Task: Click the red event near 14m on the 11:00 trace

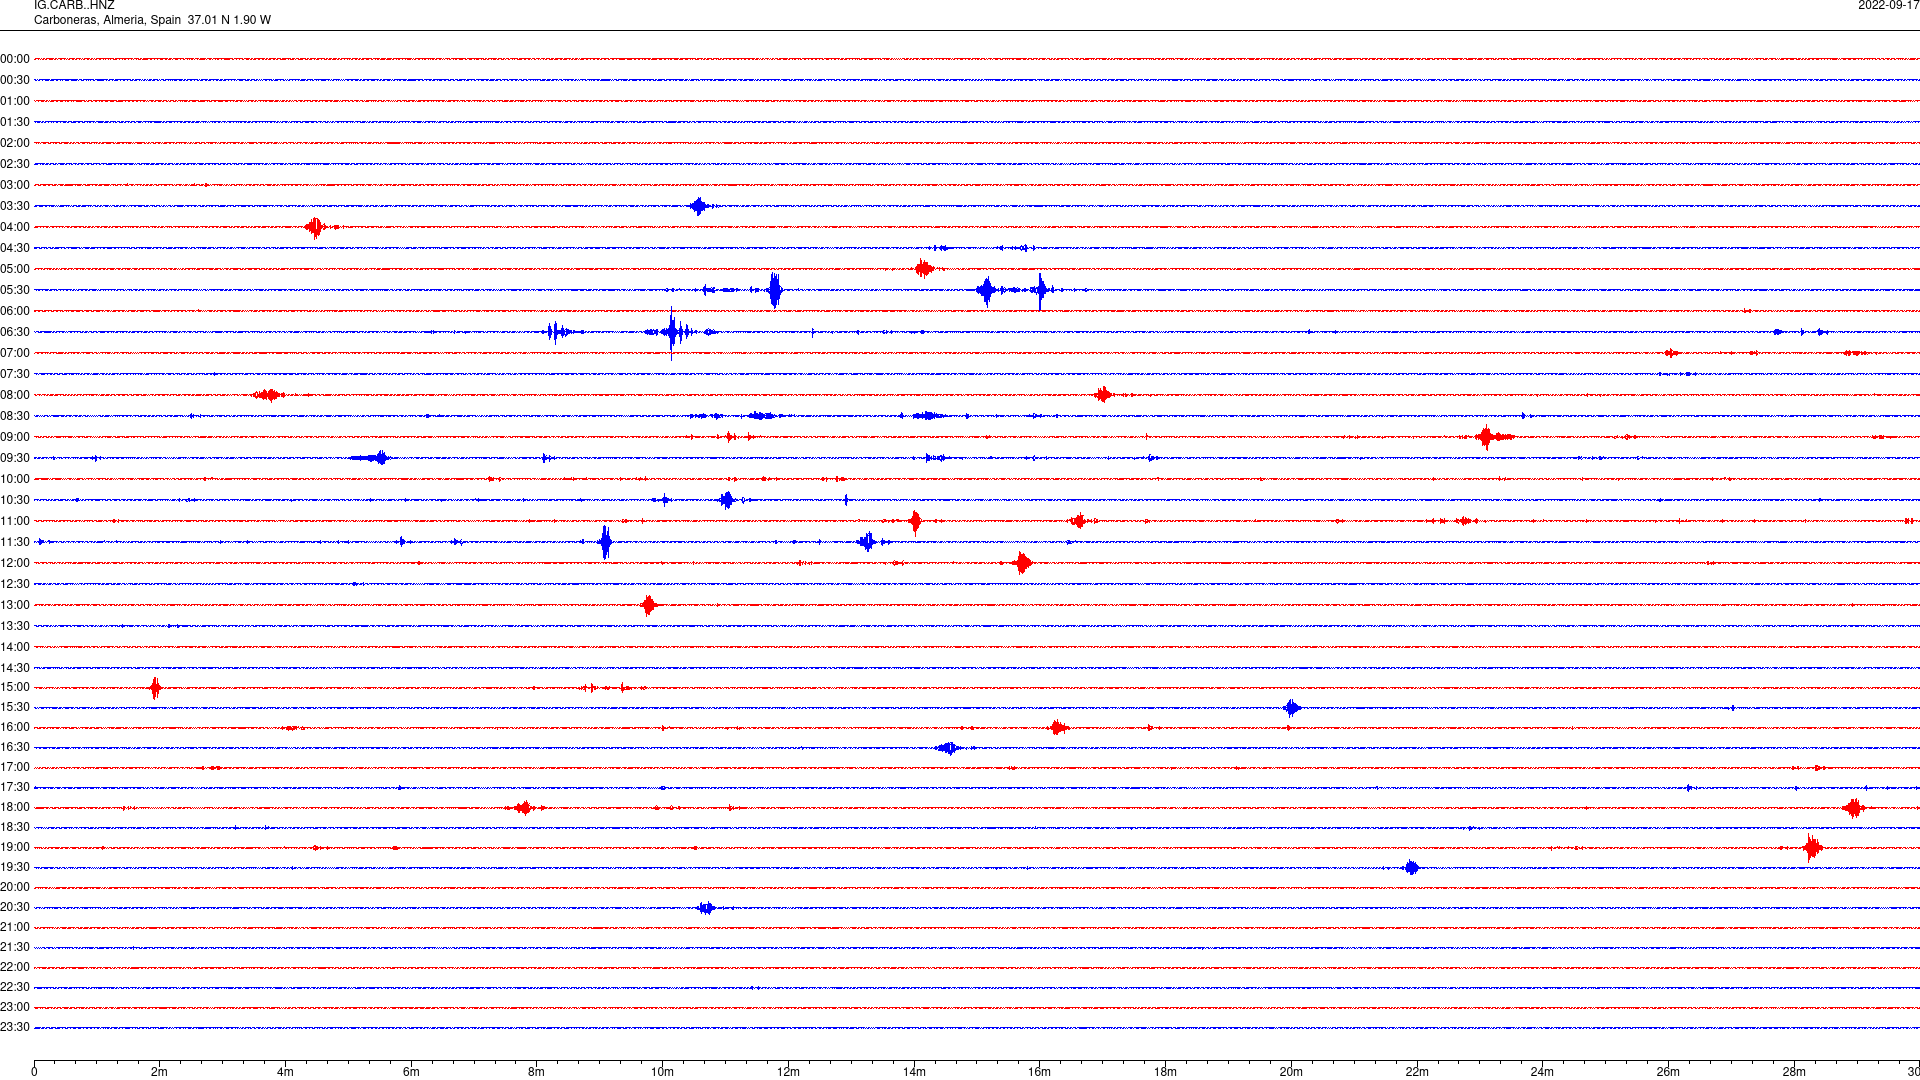Action: [x=915, y=521]
